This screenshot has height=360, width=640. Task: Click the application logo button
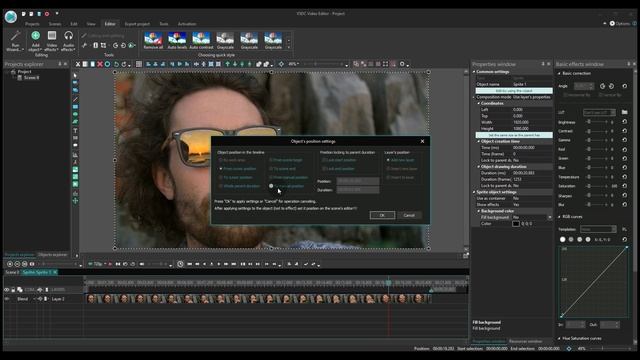coord(11,17)
